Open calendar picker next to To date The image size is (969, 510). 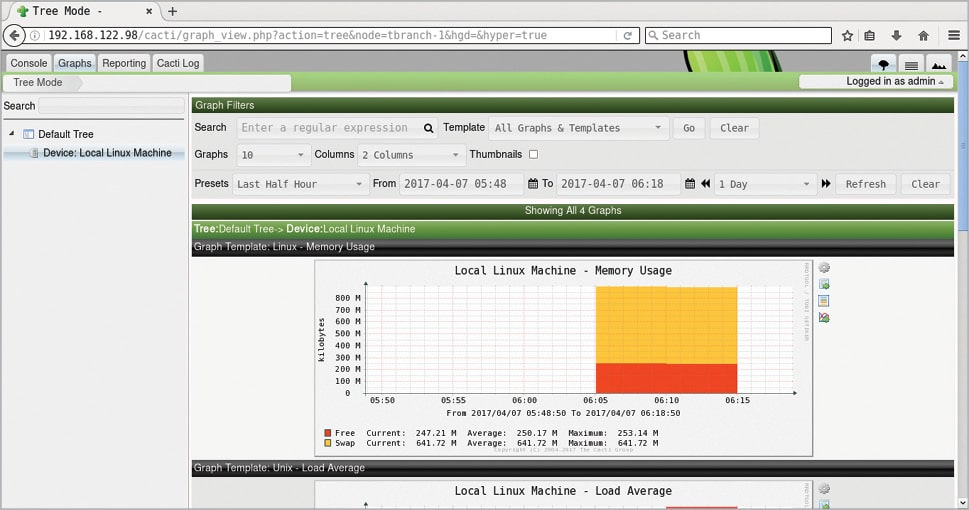(x=690, y=184)
